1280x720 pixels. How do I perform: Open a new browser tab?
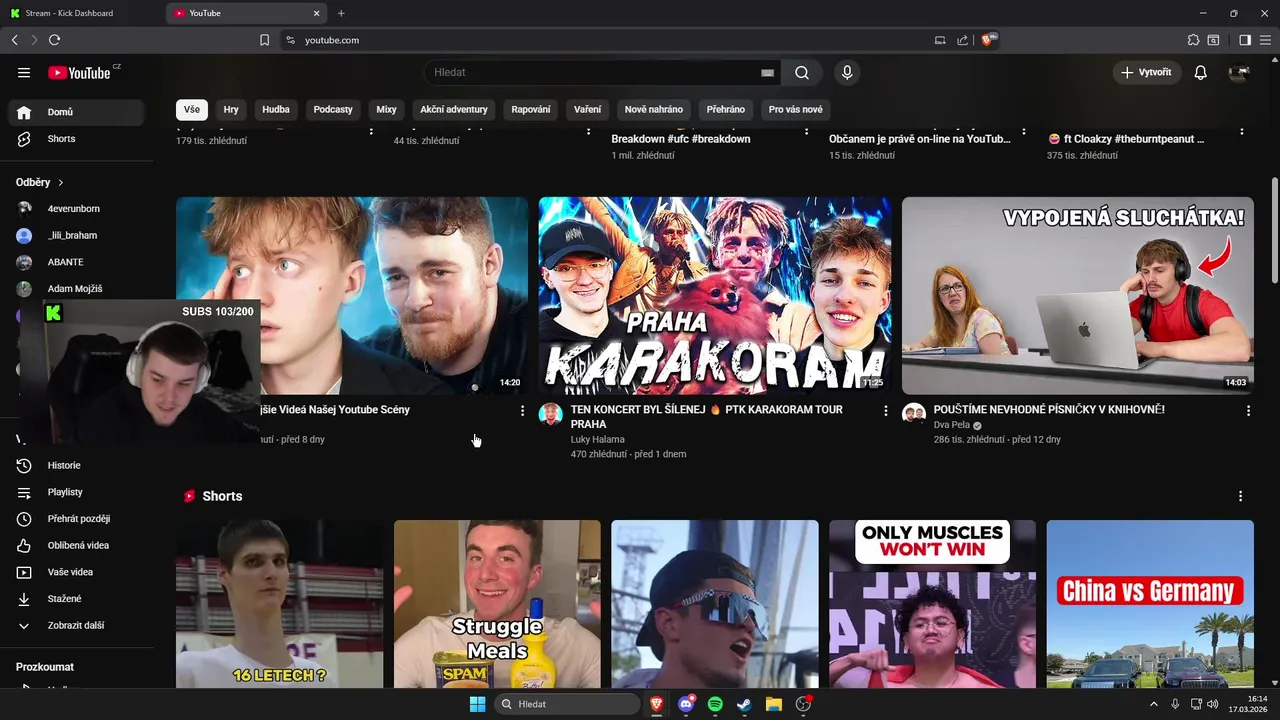click(x=341, y=13)
